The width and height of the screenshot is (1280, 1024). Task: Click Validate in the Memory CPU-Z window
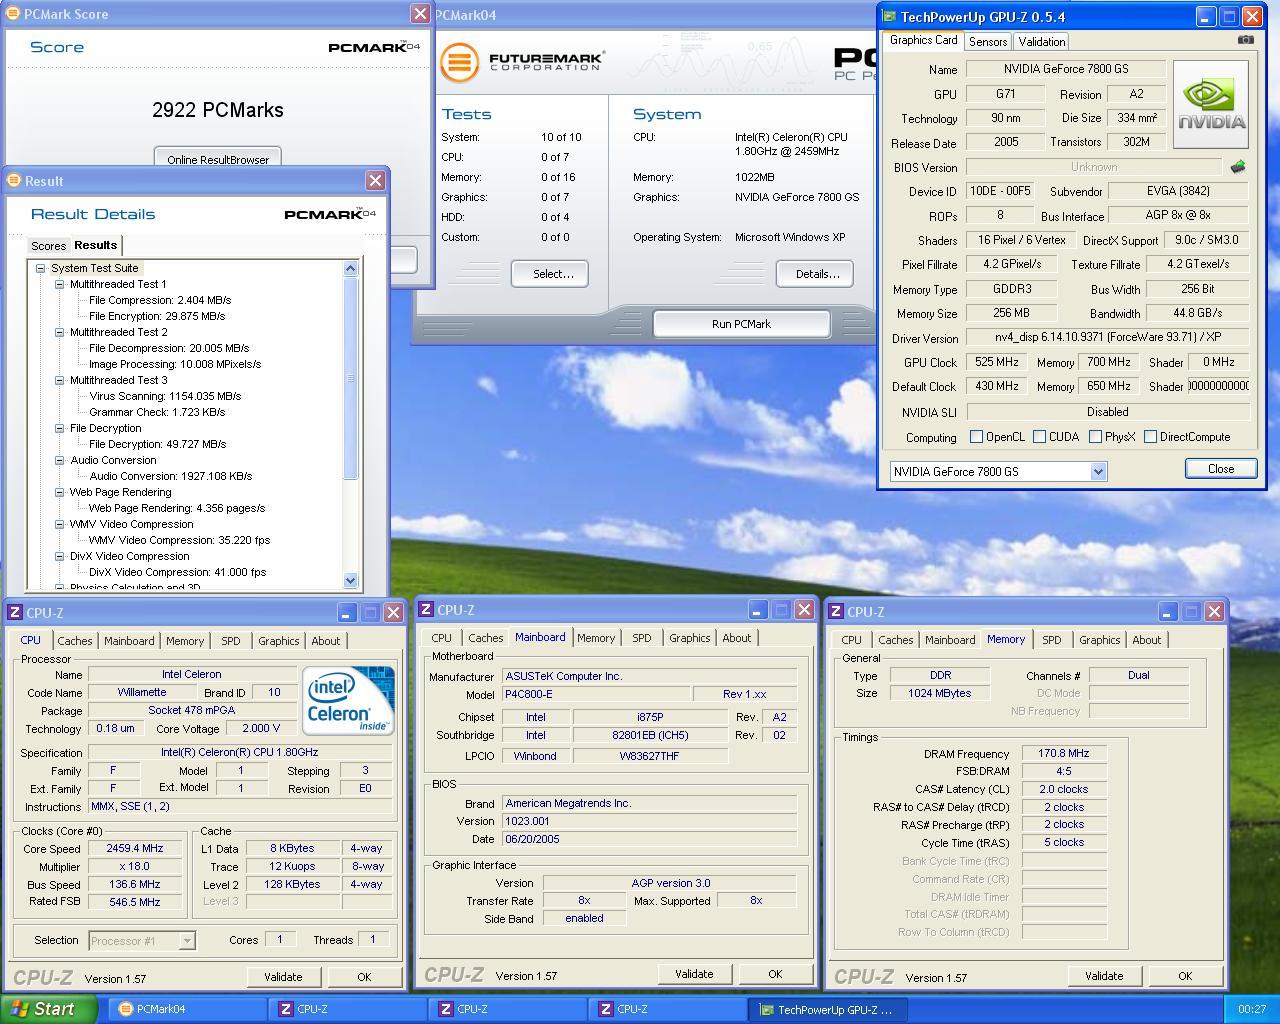[x=1104, y=976]
